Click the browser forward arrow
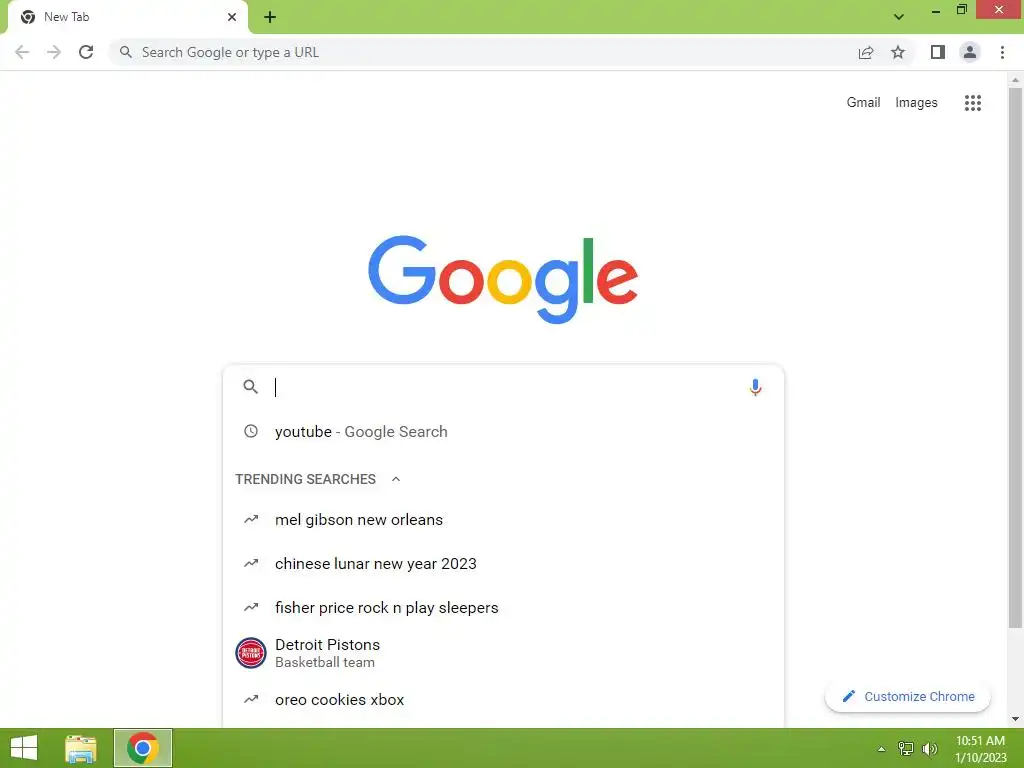 pos(54,52)
